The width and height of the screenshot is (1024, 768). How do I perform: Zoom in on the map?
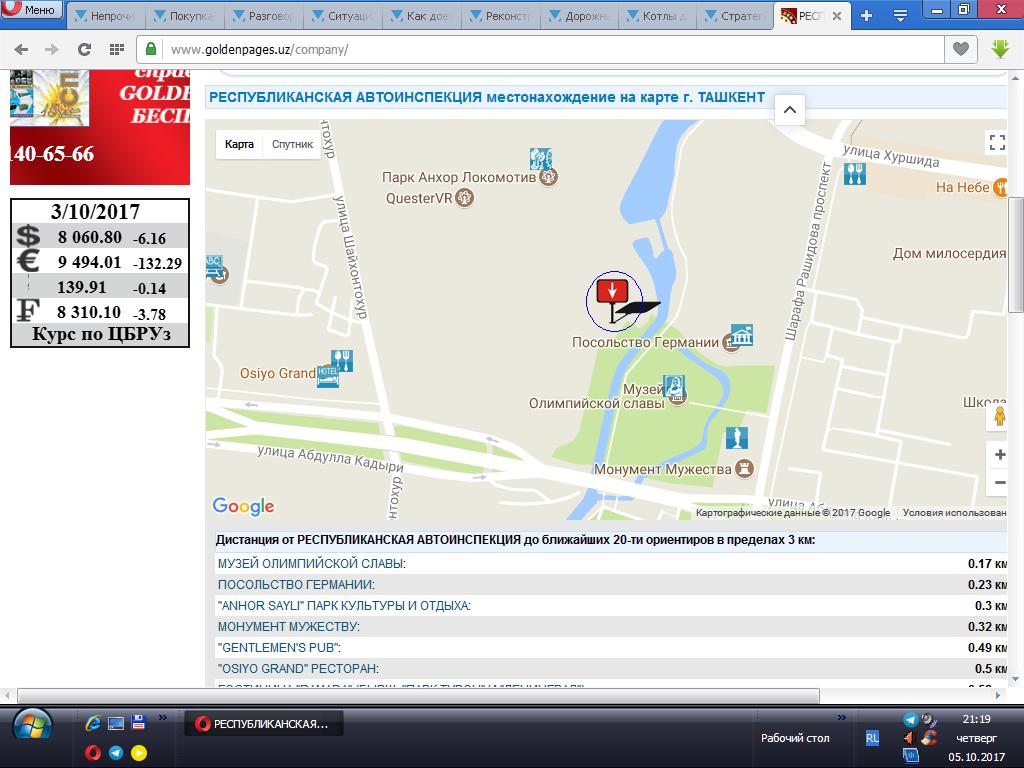click(x=999, y=455)
